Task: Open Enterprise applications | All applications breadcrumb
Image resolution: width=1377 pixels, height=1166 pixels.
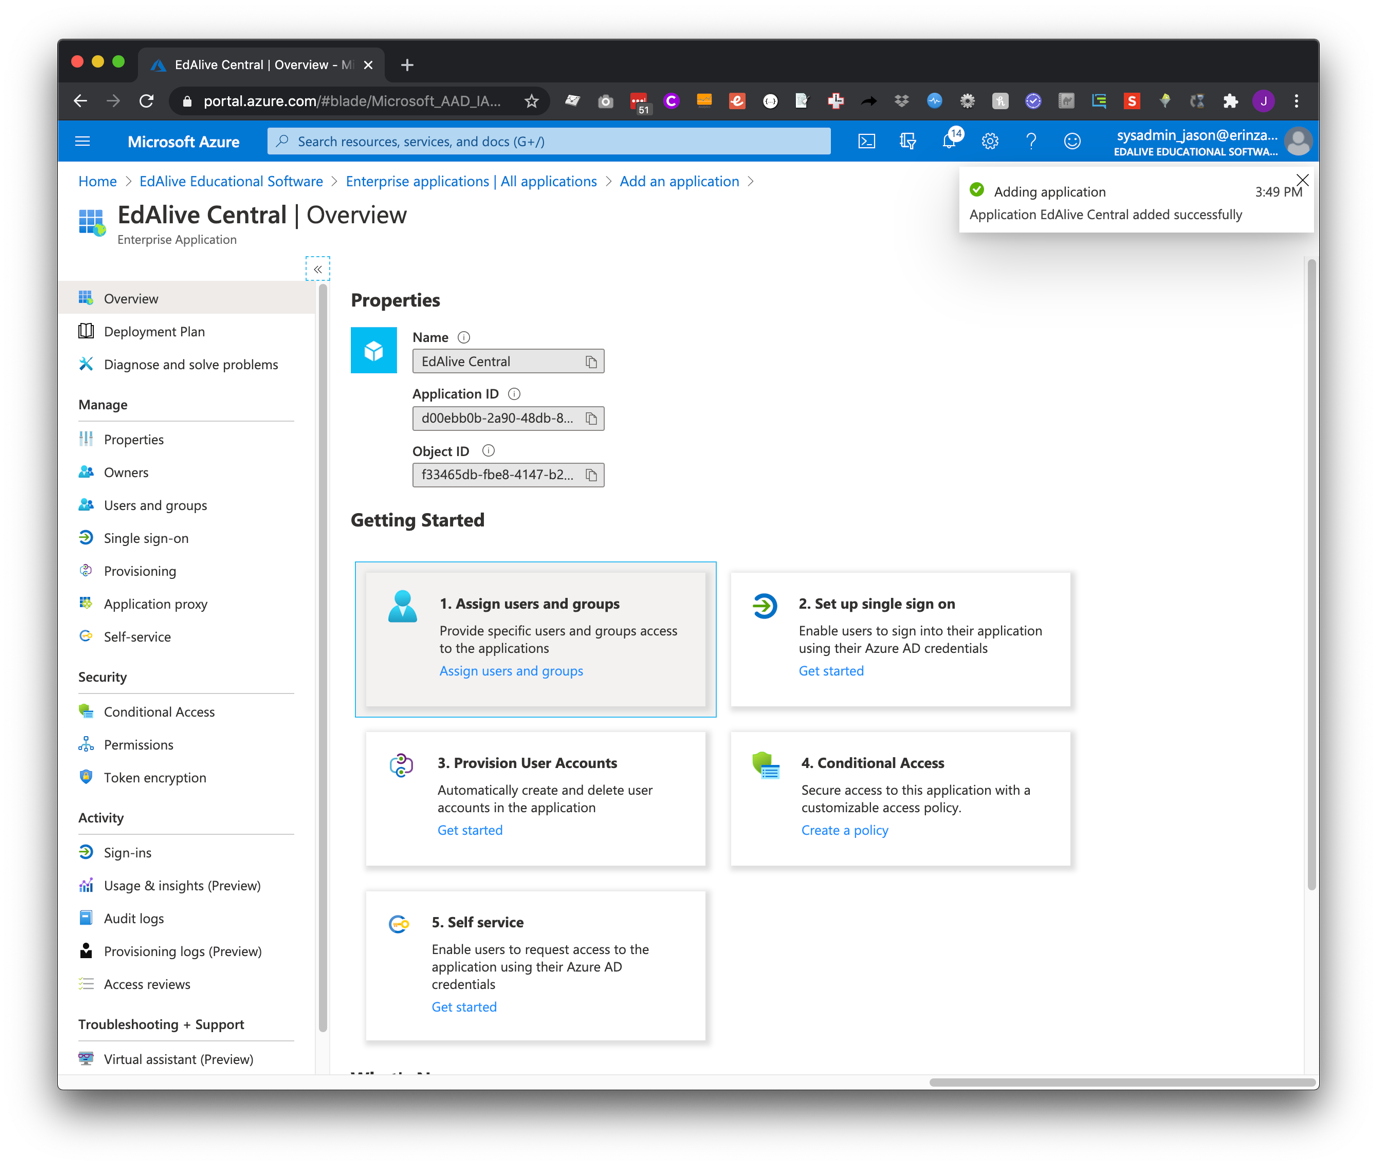Action: pos(471,181)
